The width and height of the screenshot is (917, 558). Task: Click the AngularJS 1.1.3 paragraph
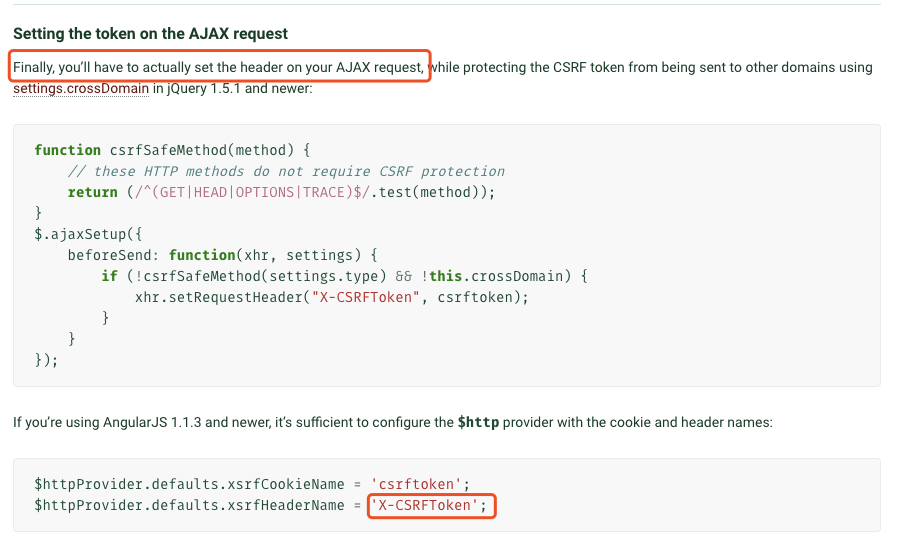click(392, 422)
